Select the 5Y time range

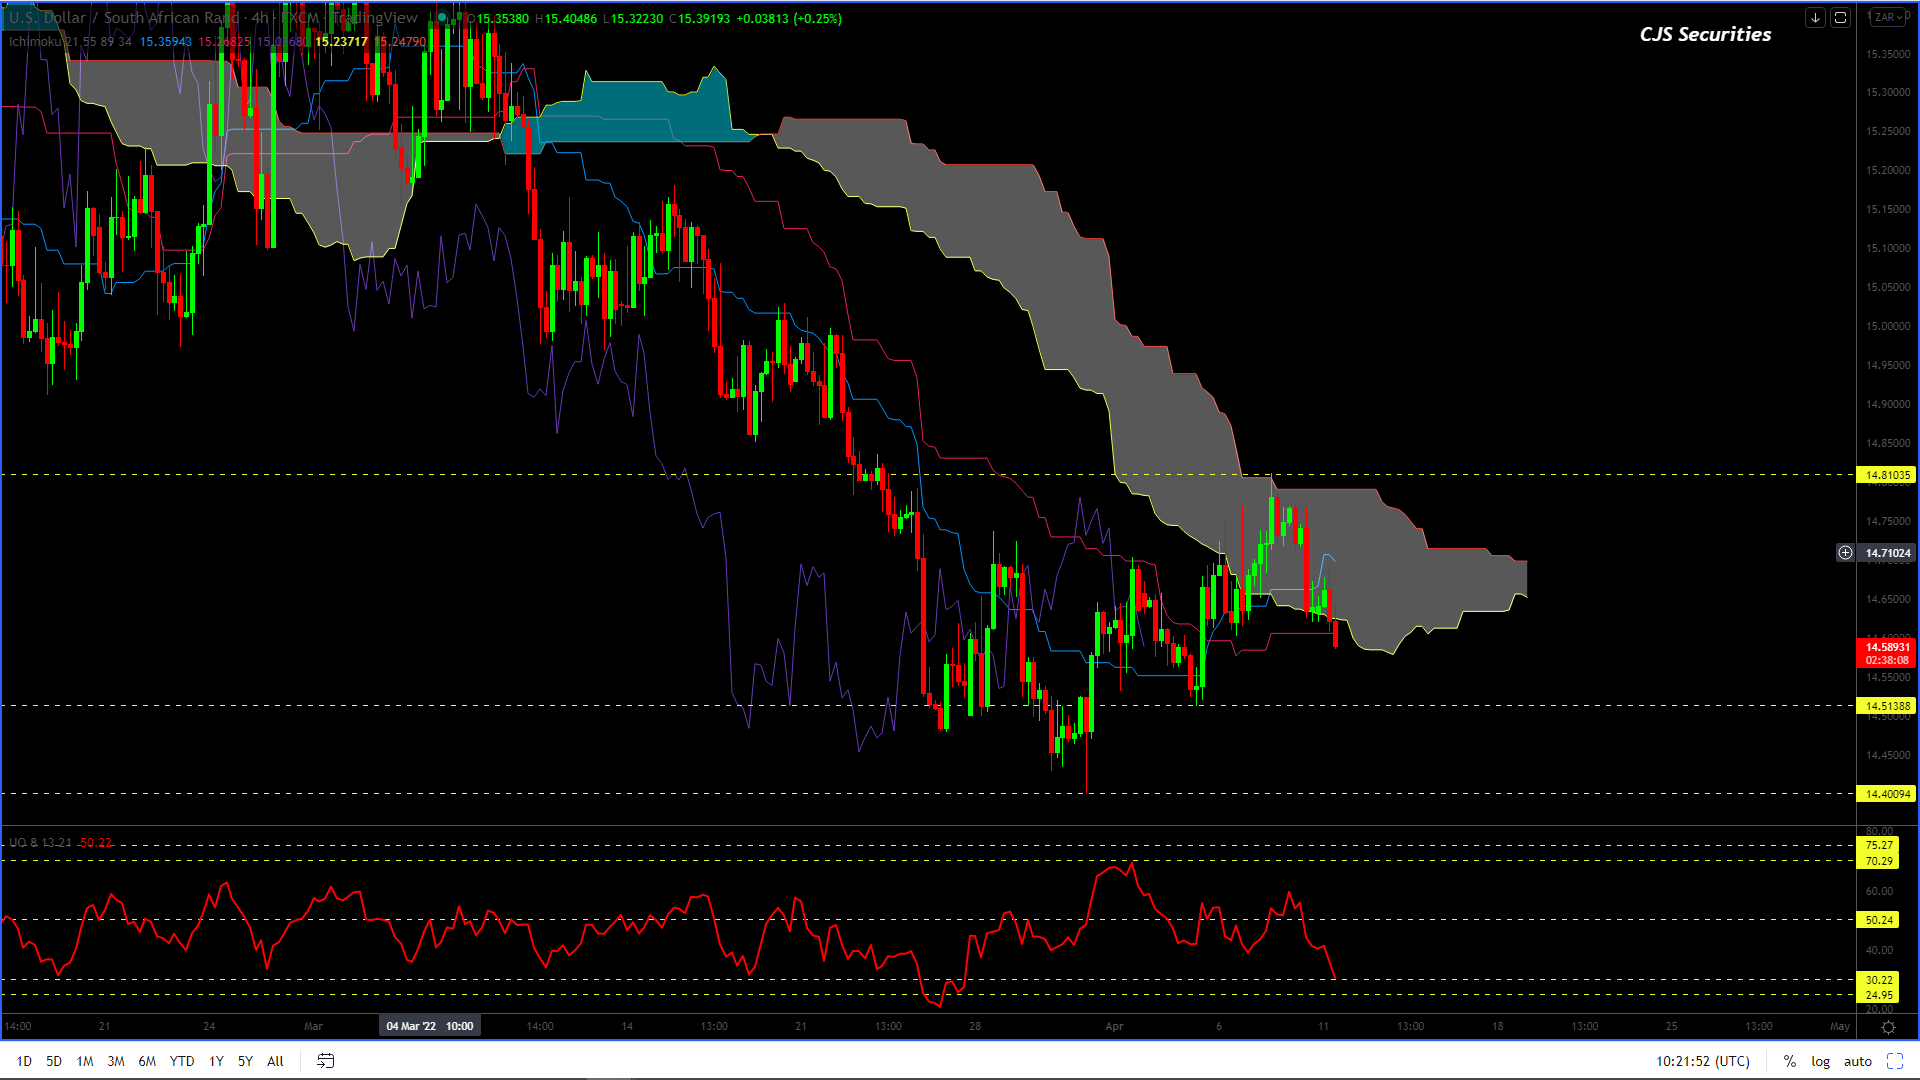[245, 1061]
